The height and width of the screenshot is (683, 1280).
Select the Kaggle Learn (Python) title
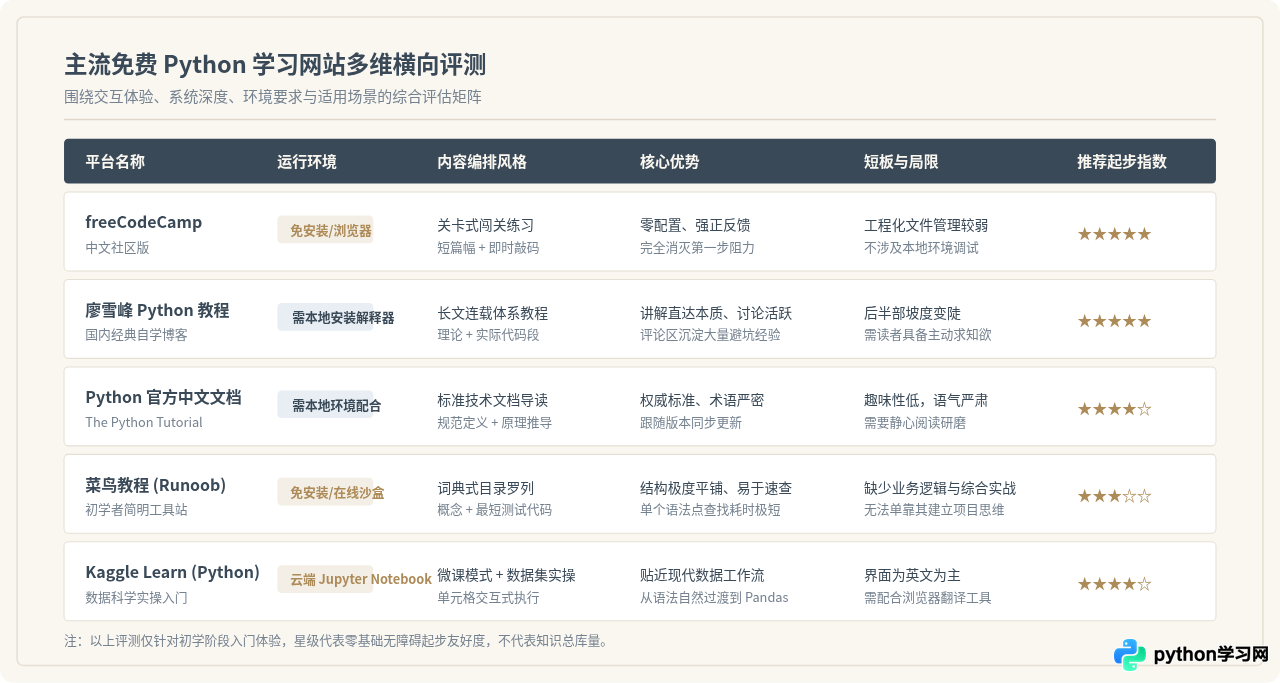coord(173,572)
